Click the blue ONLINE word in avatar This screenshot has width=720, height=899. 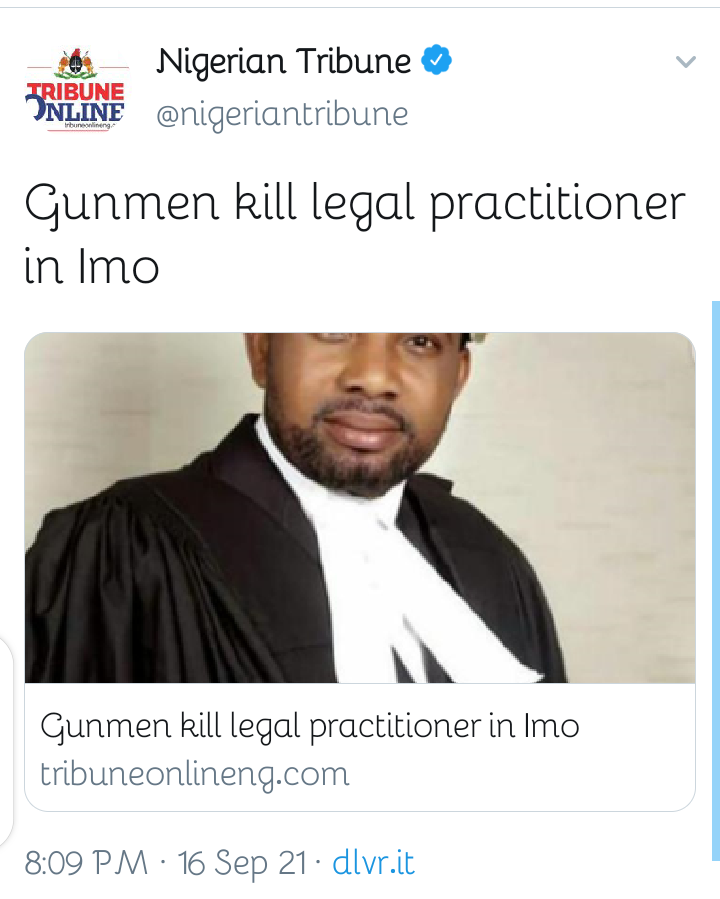point(76,111)
